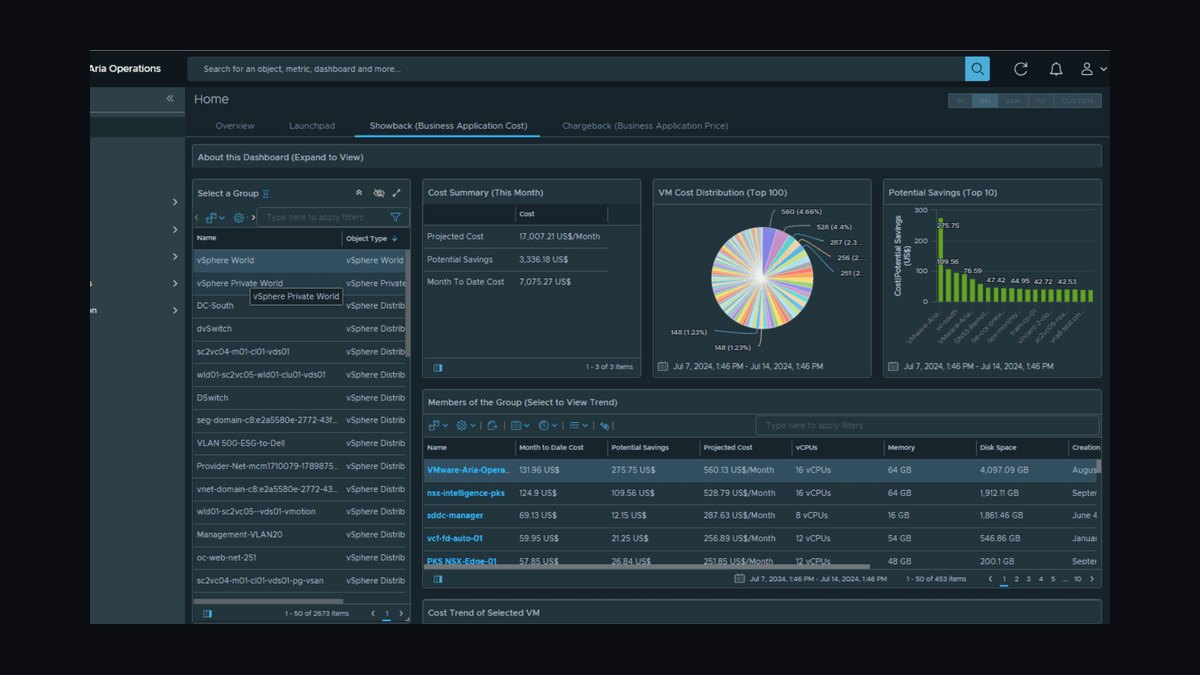Click the Projected Cost header in Members table
This screenshot has height=675, width=1200.
pyautogui.click(x=728, y=448)
